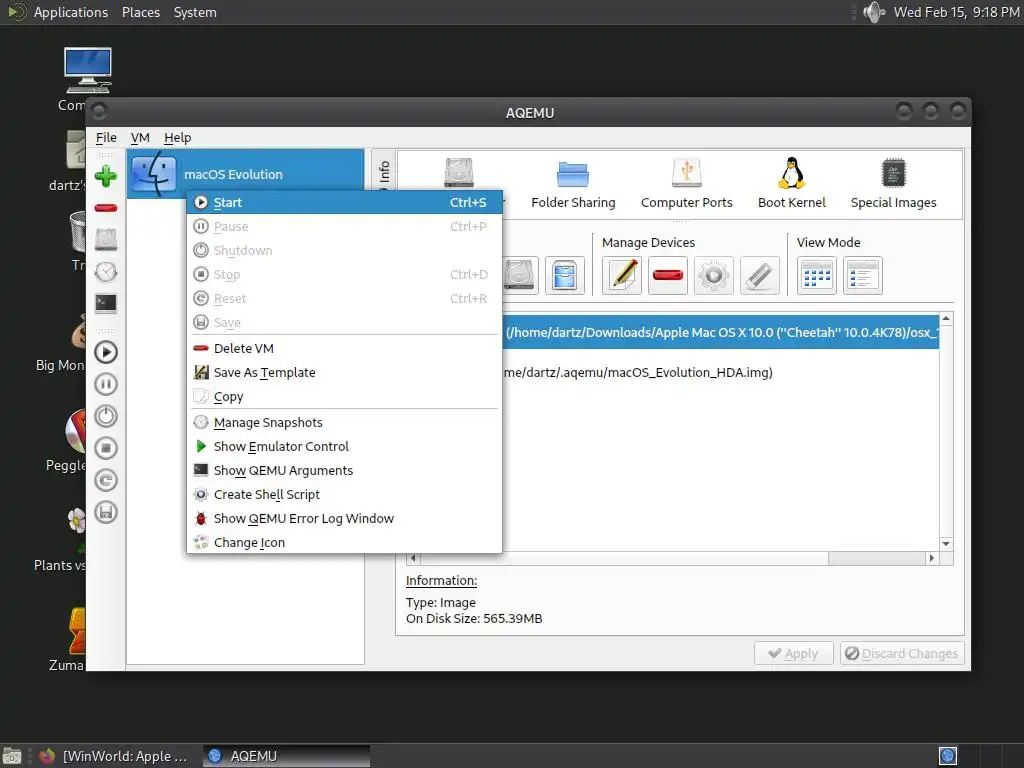The height and width of the screenshot is (768, 1024).
Task: Click the eraser Format device icon
Action: pos(760,276)
